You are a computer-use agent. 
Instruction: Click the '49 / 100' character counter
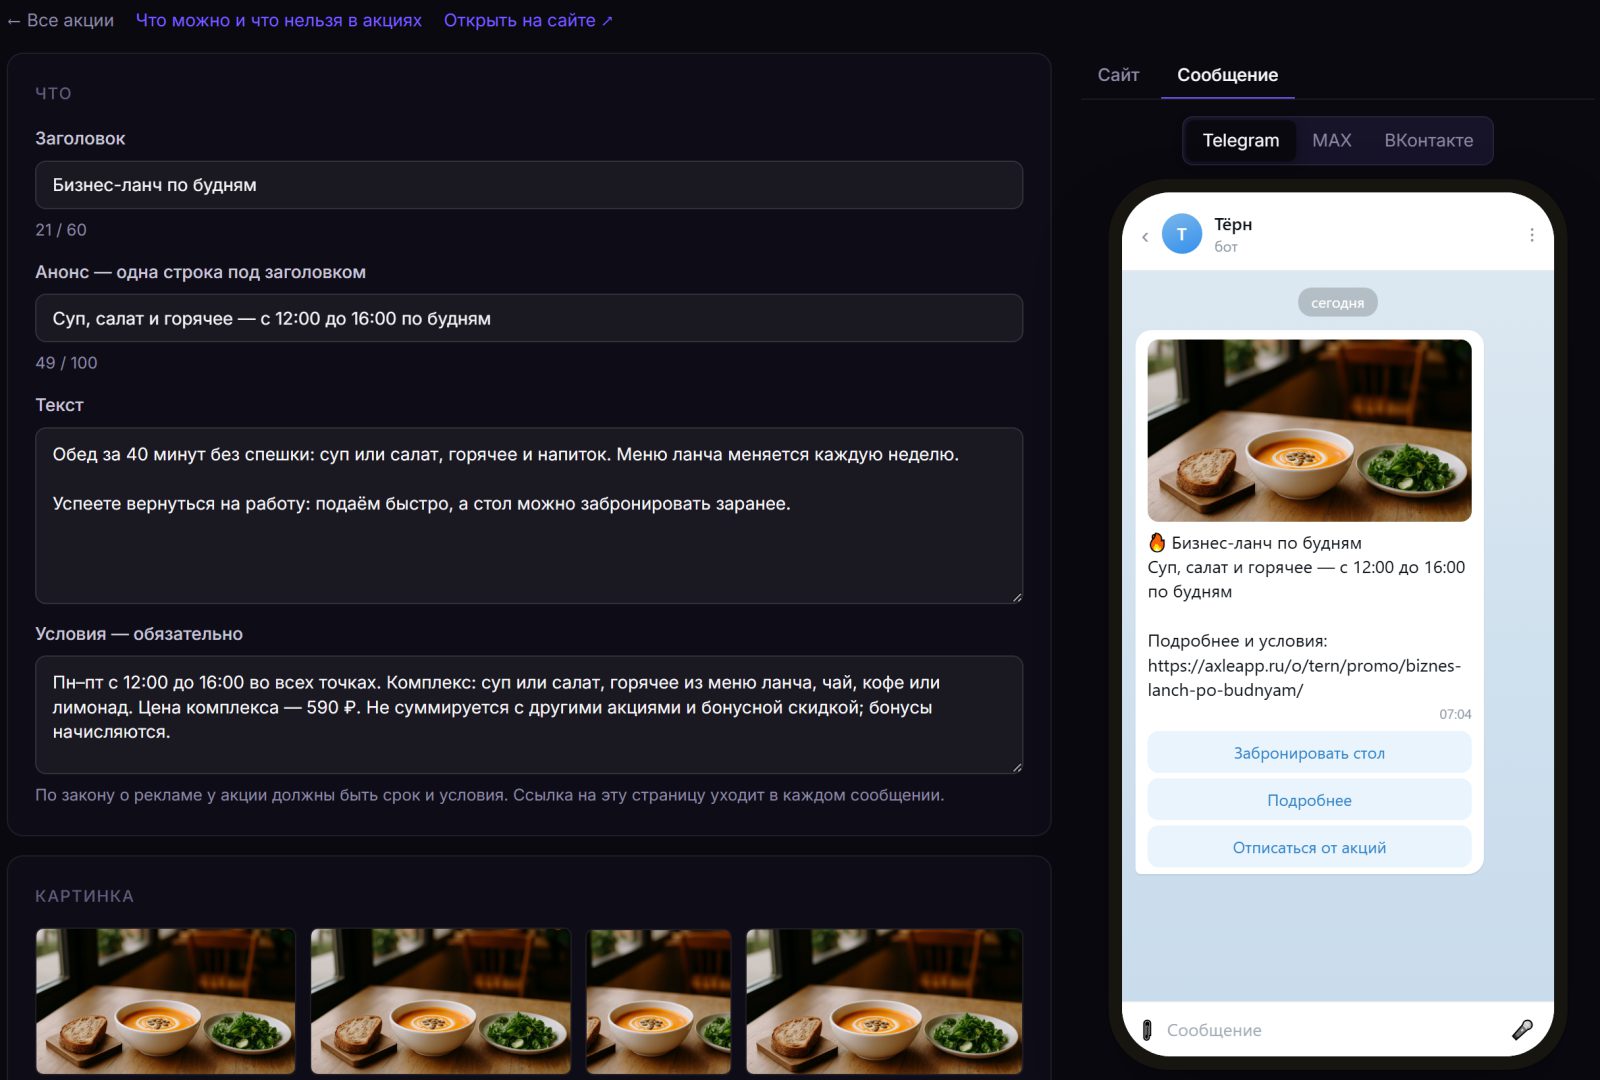tap(66, 363)
